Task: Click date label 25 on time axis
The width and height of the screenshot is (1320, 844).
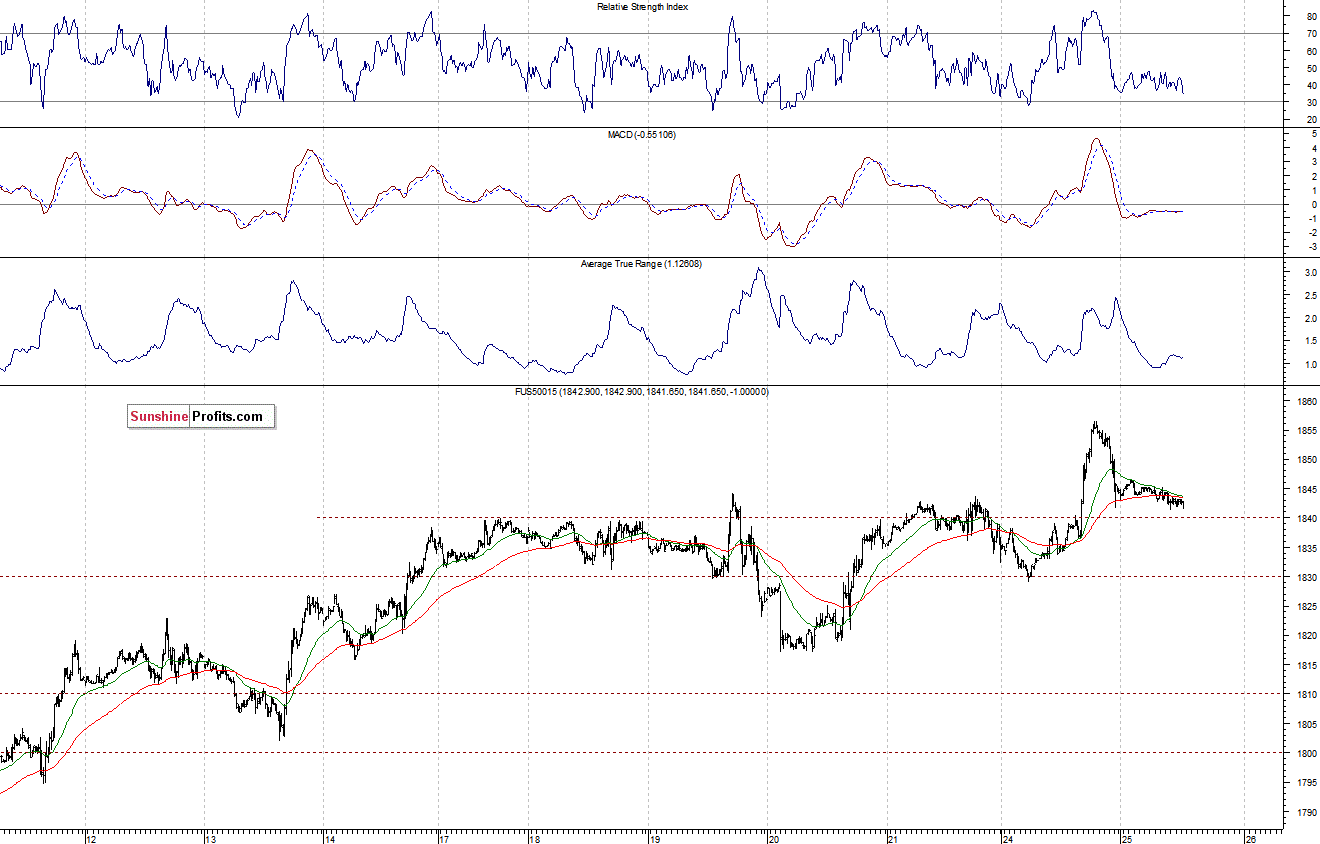Action: tap(1126, 839)
